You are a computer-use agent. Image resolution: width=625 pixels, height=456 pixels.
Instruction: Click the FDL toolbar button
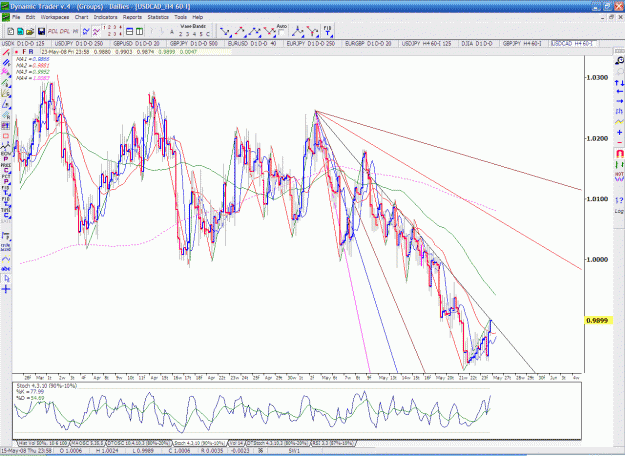53,31
